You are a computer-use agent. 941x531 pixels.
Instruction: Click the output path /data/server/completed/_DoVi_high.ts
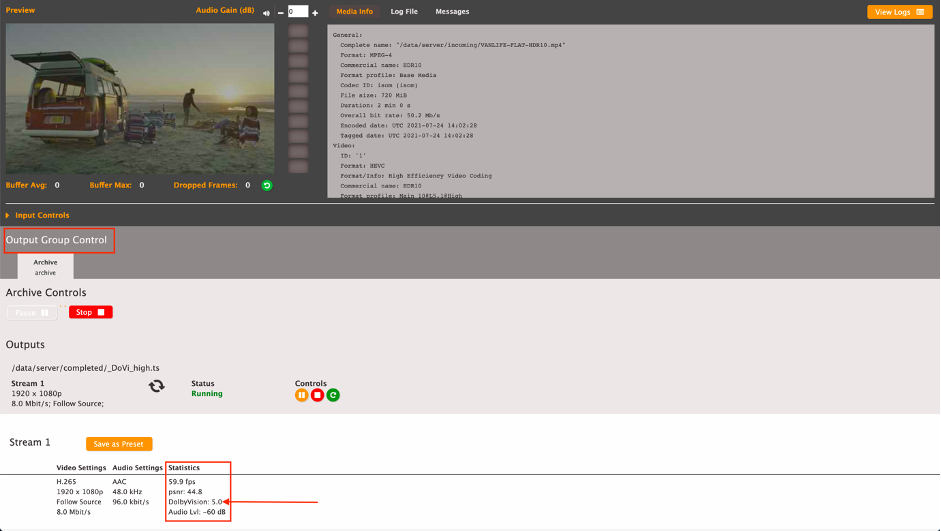pos(86,368)
